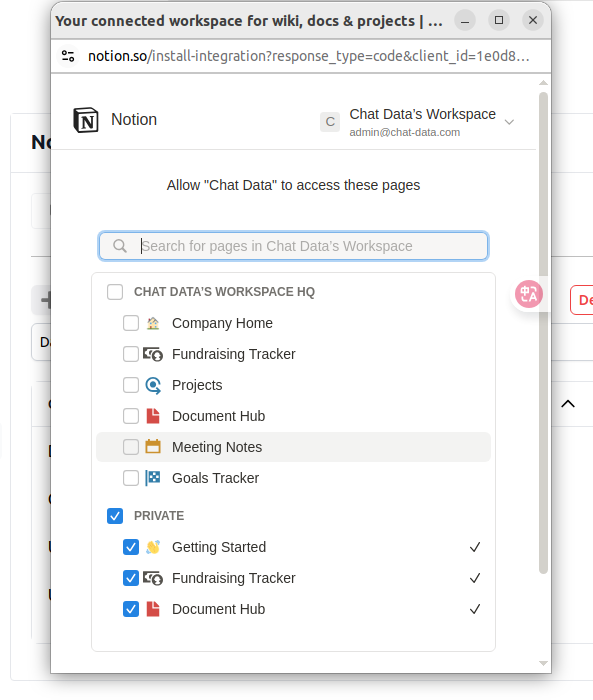593x700 pixels.
Task: Click the Goals Tracker page label
Action: (215, 478)
